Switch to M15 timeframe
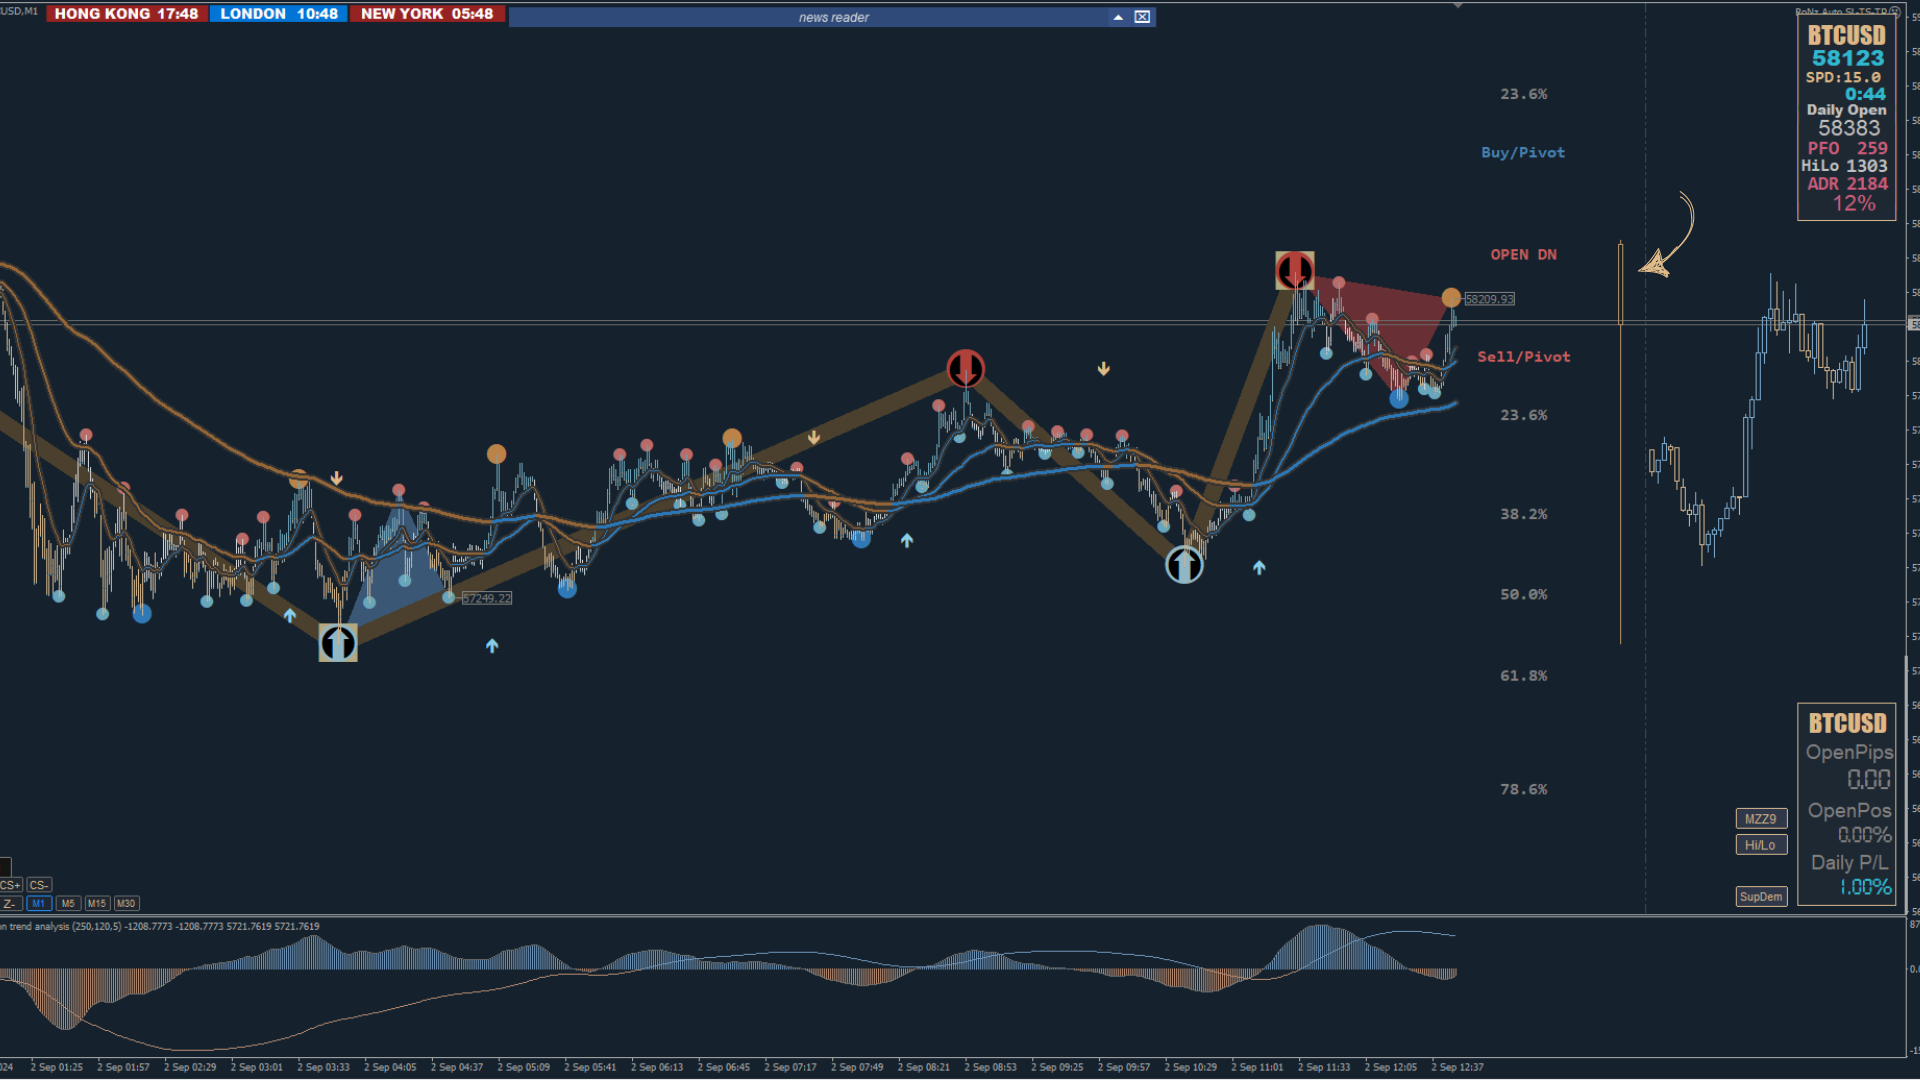The height and width of the screenshot is (1080, 1920). click(96, 903)
